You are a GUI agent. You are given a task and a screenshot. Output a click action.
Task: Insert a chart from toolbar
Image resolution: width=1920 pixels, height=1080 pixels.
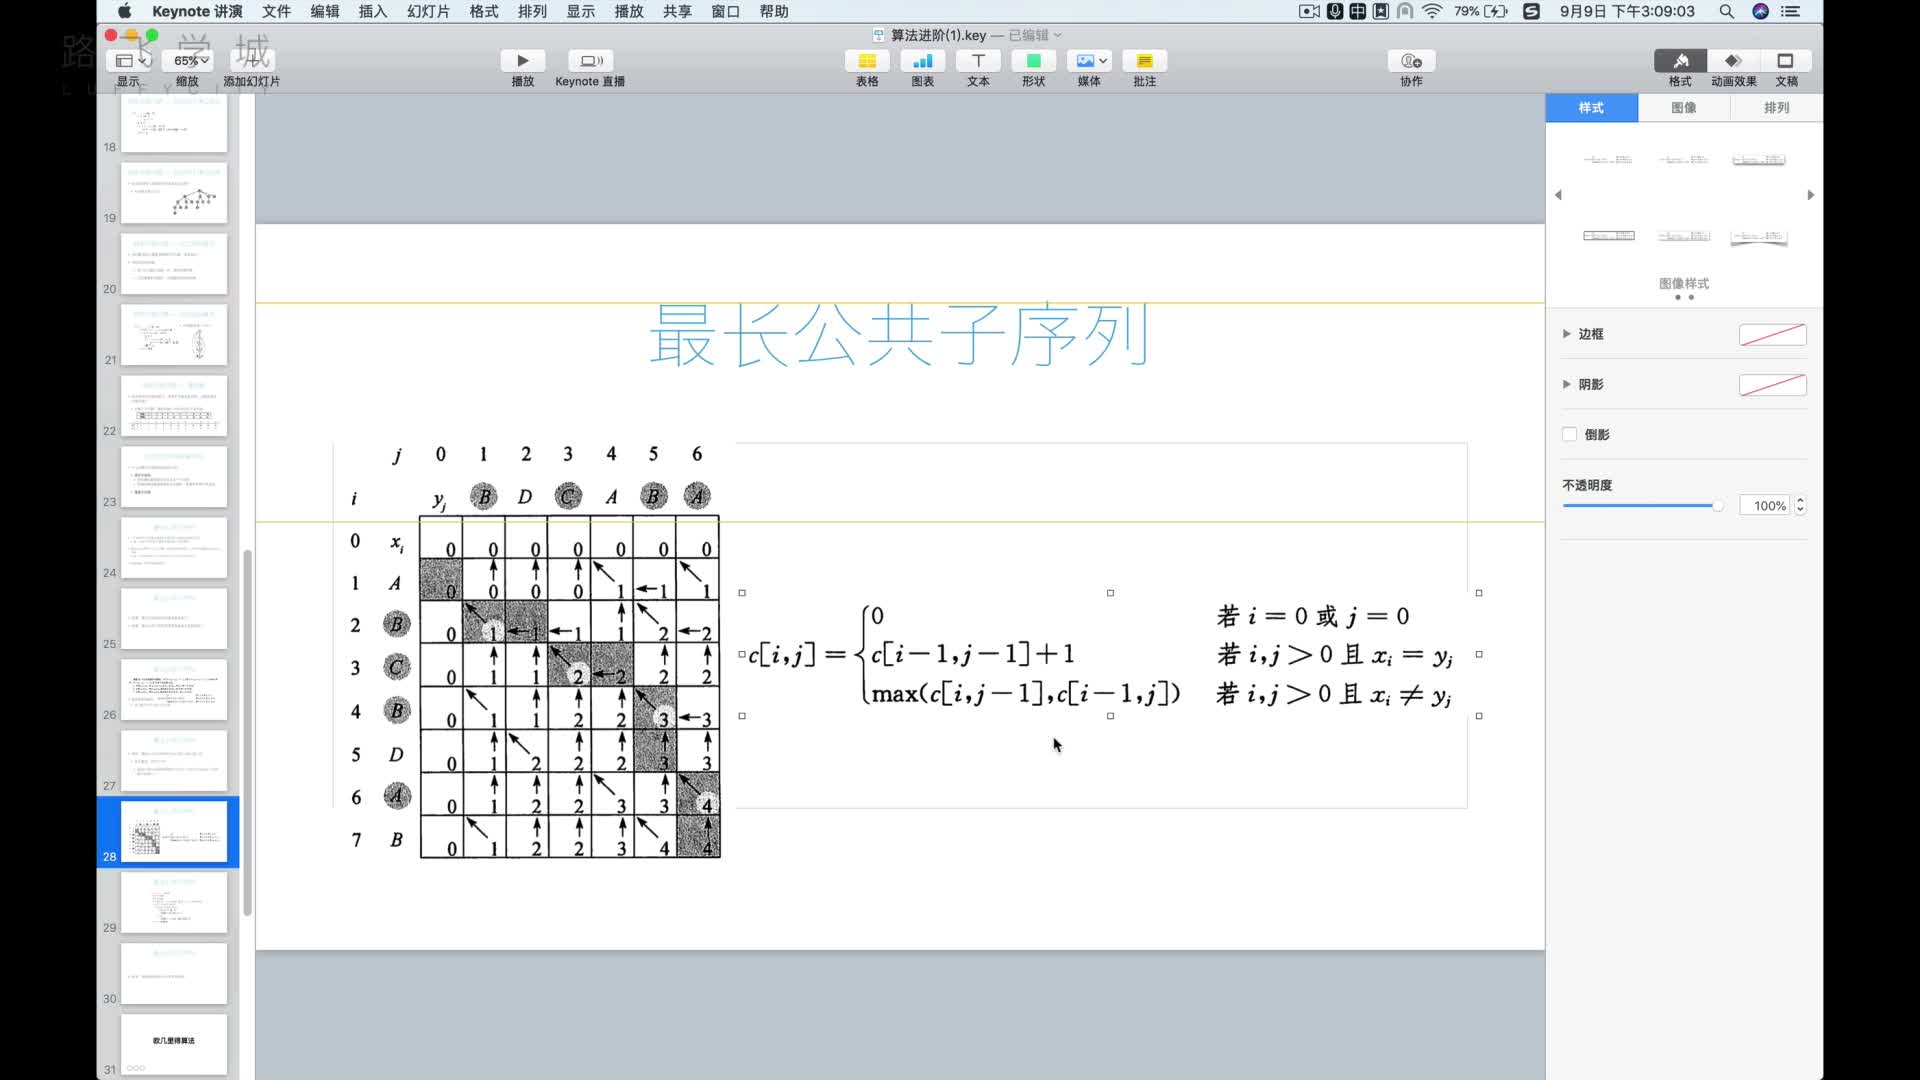click(922, 61)
